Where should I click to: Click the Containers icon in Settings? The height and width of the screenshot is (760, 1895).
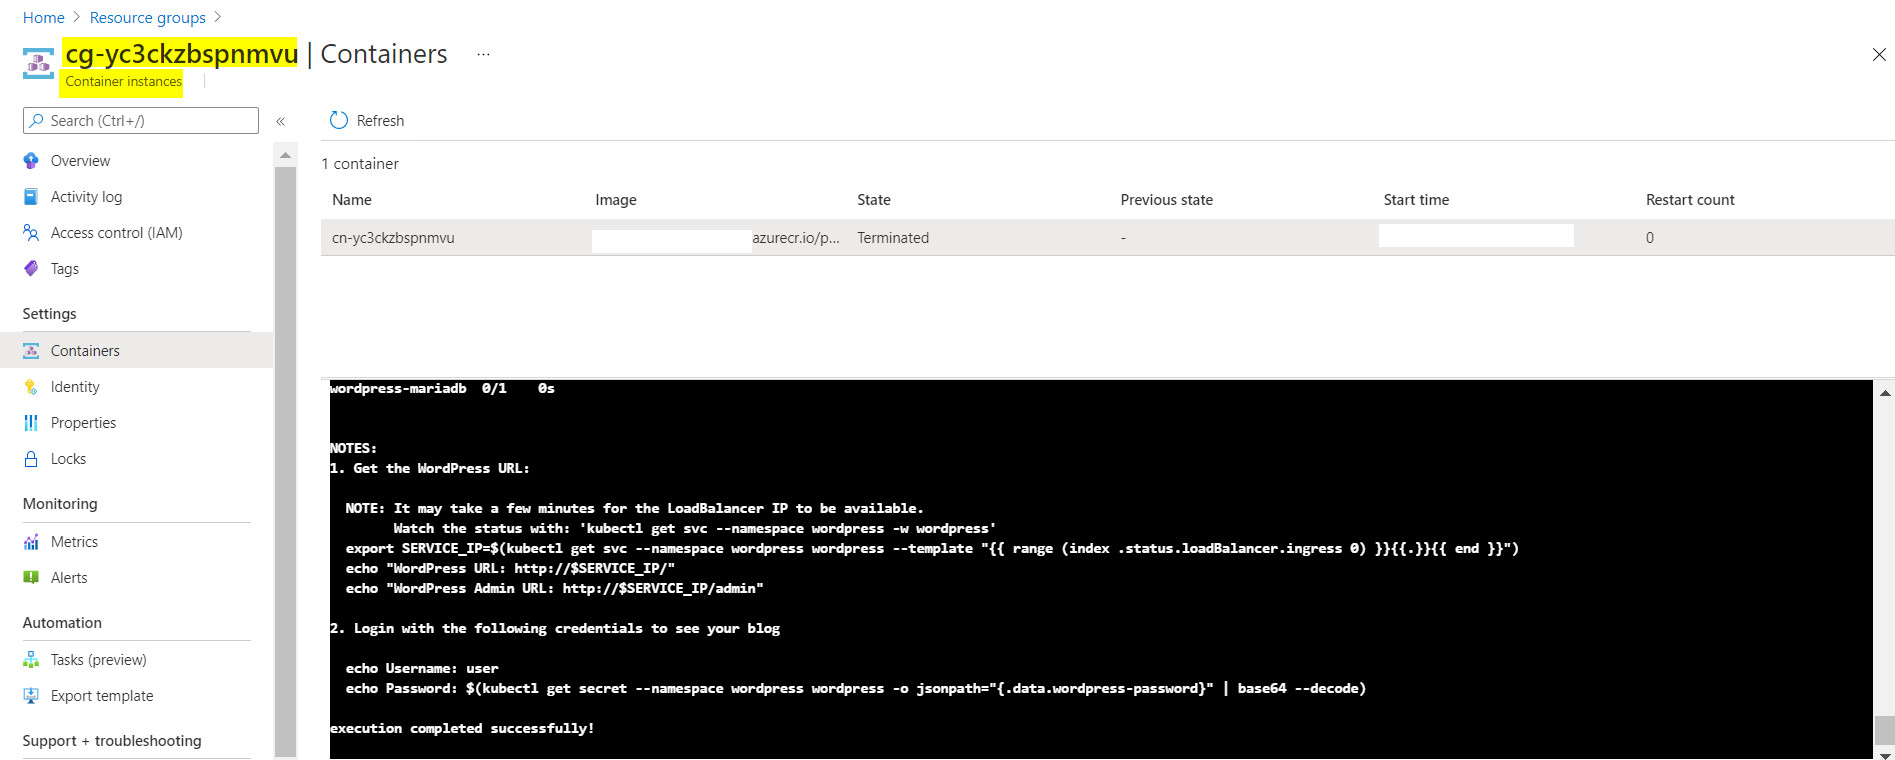tap(31, 351)
